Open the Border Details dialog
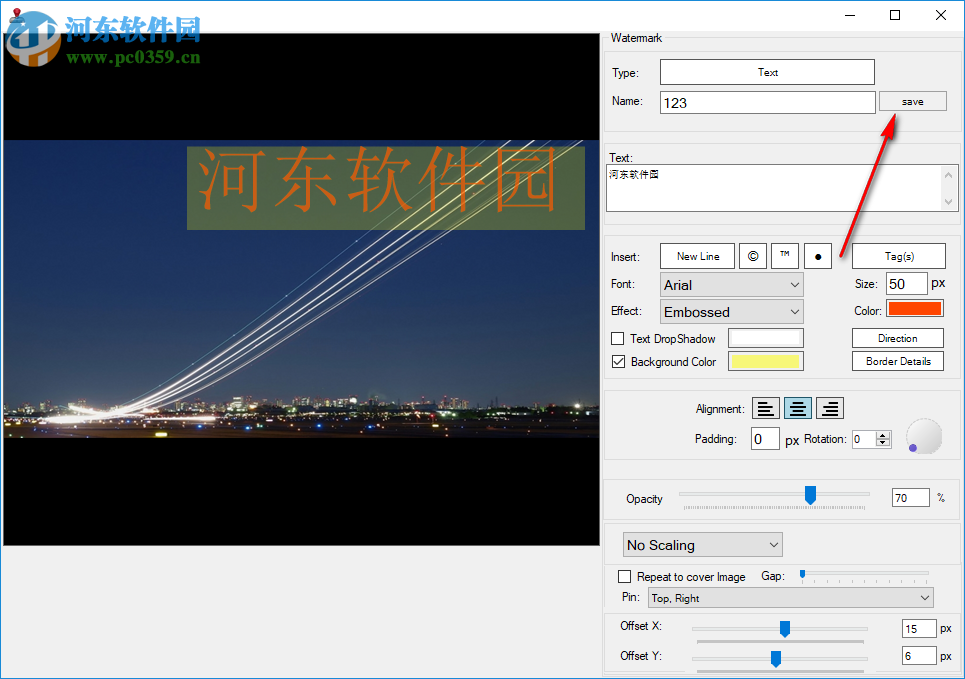Viewport: 965px width, 679px height. coord(897,361)
